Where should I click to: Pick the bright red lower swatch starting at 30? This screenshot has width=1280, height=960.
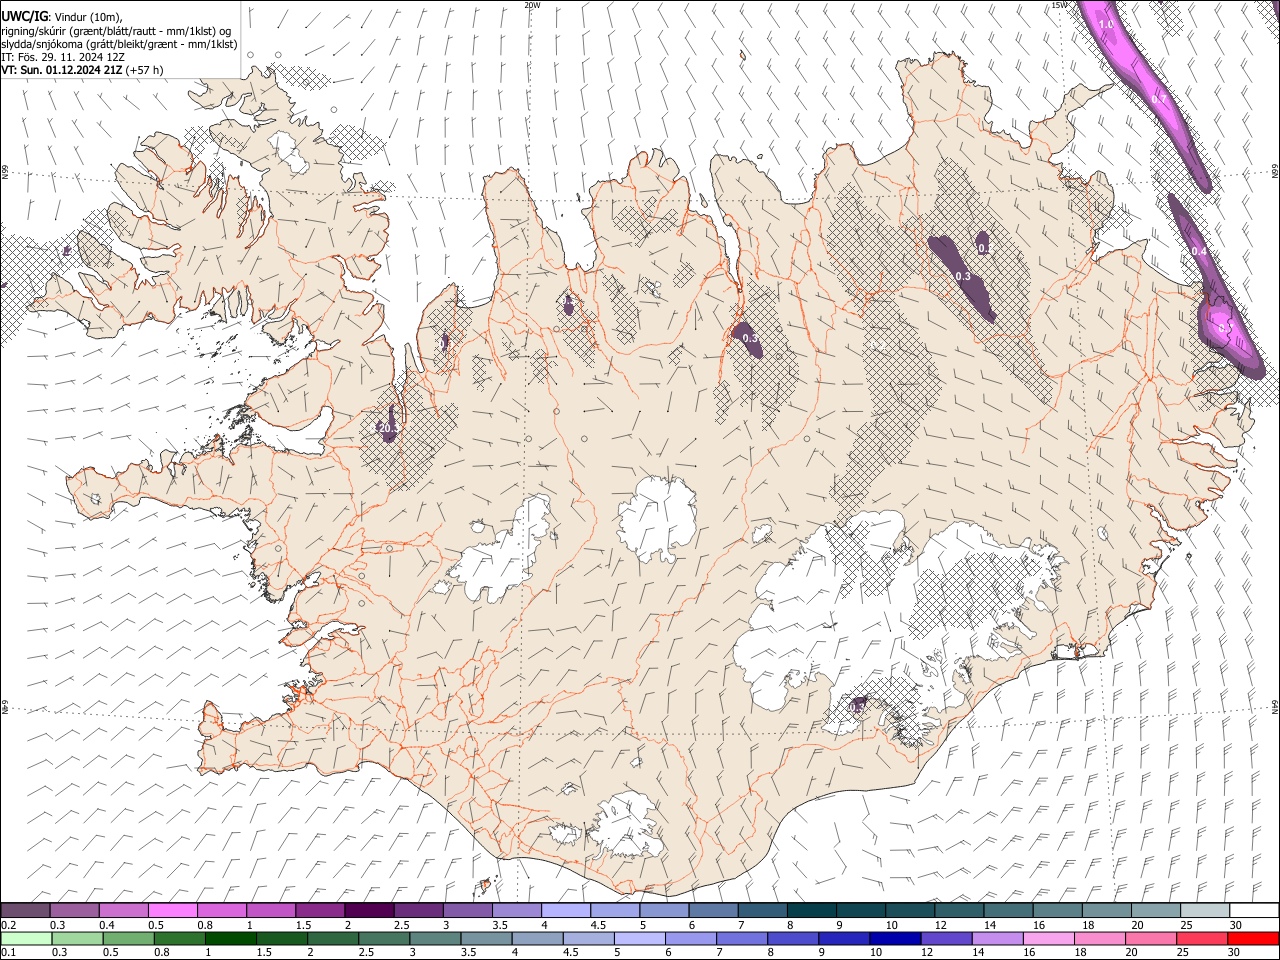[x=1253, y=938]
